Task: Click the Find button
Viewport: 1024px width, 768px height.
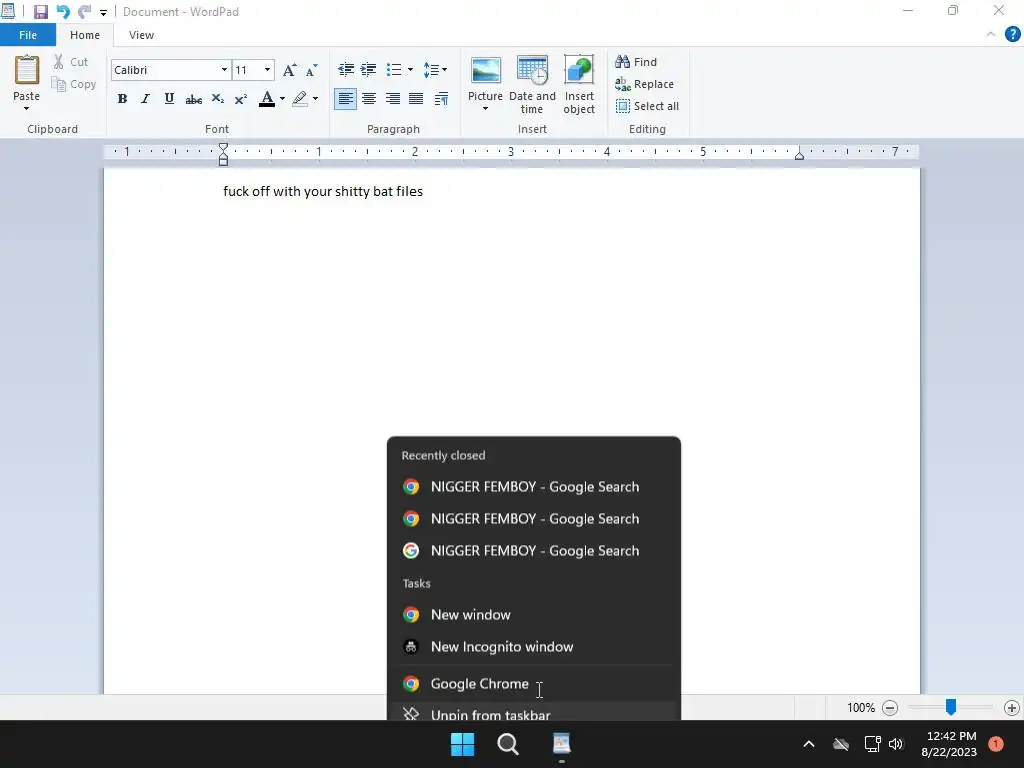Action: [636, 62]
